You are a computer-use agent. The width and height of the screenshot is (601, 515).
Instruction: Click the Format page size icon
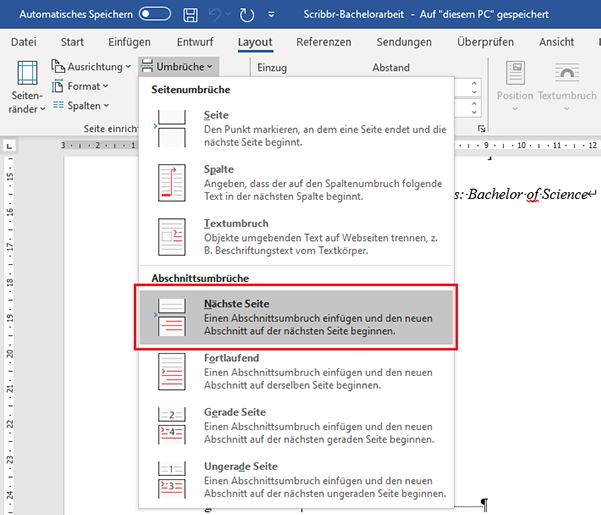[57, 86]
